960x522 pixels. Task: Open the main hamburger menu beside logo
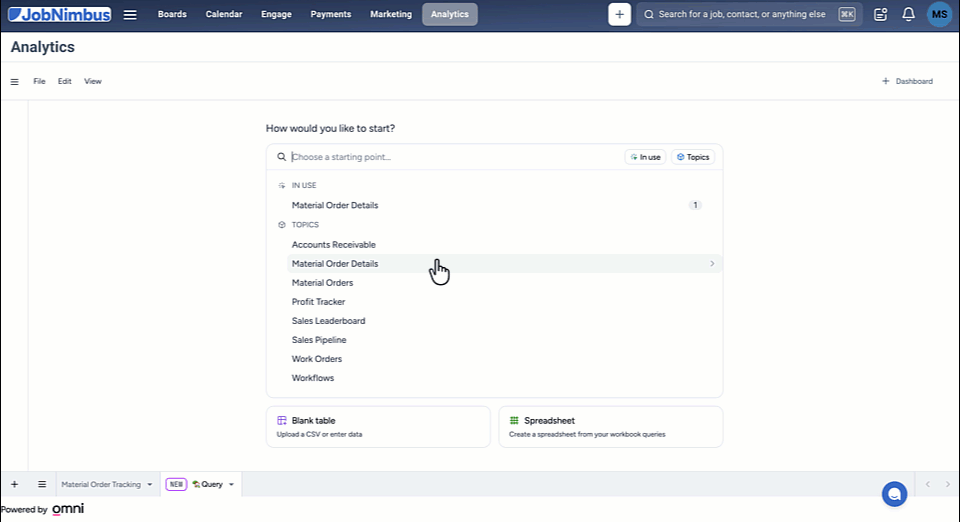[130, 14]
